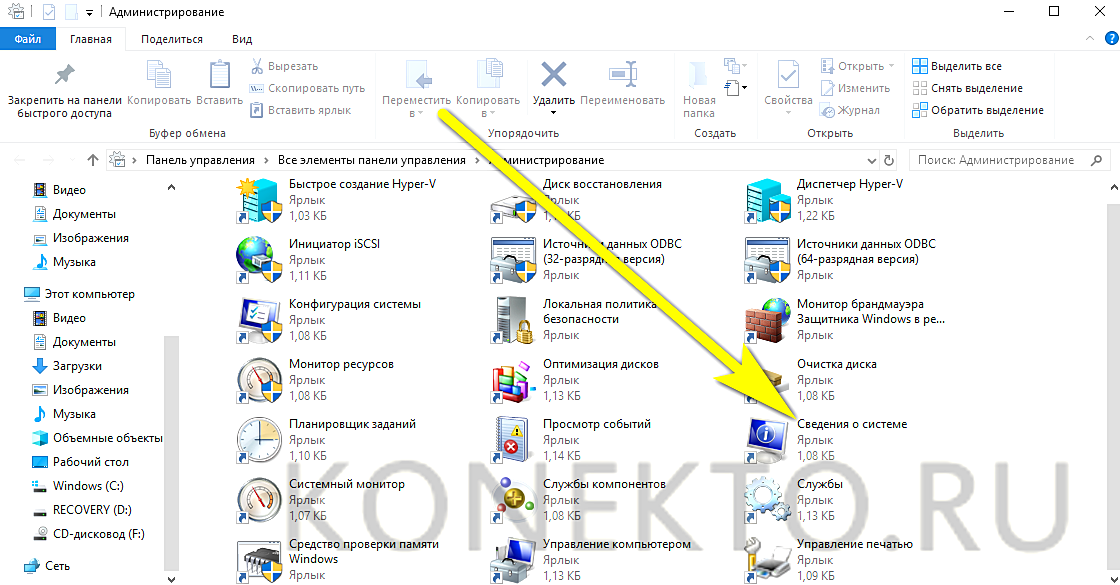Click the search box Поиск: Администрирование
Screen dimensions: 1120x585
(996, 160)
